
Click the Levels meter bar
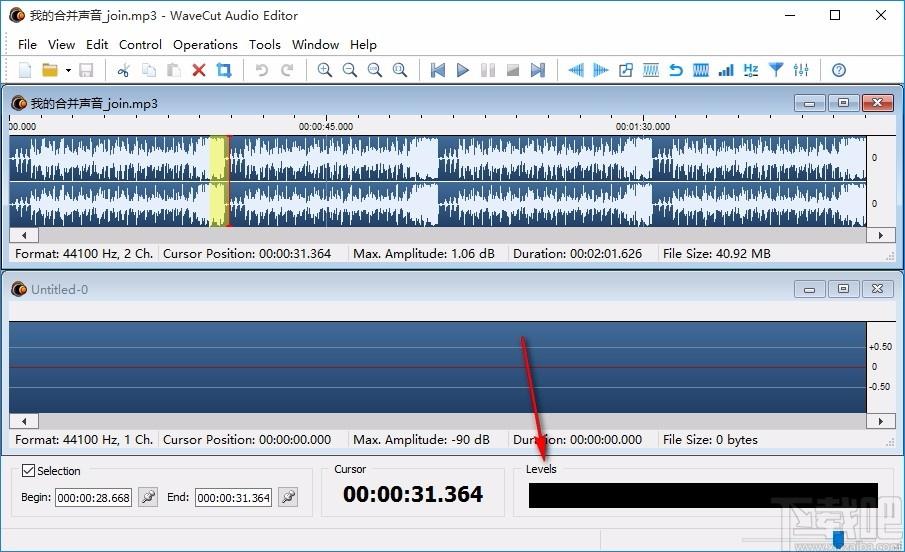(x=703, y=495)
